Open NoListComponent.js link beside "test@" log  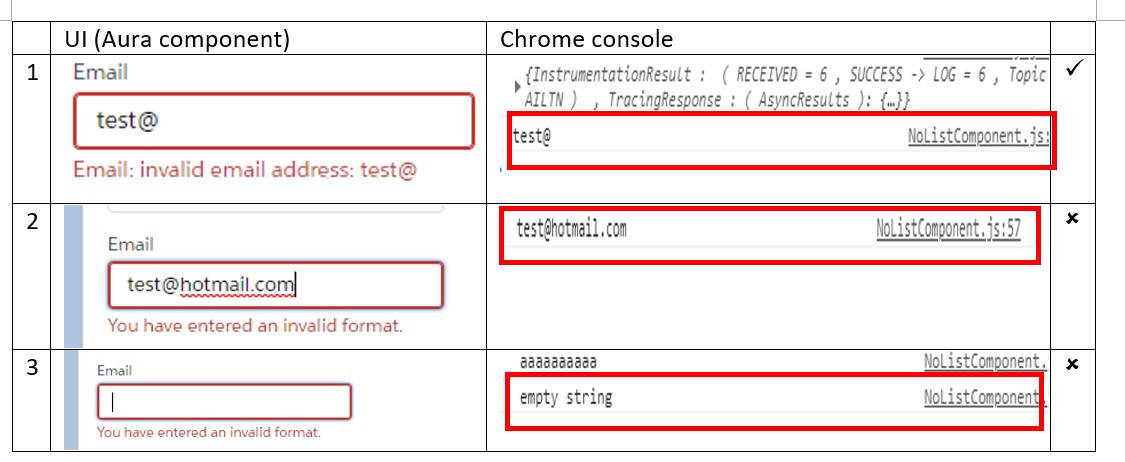(x=978, y=136)
